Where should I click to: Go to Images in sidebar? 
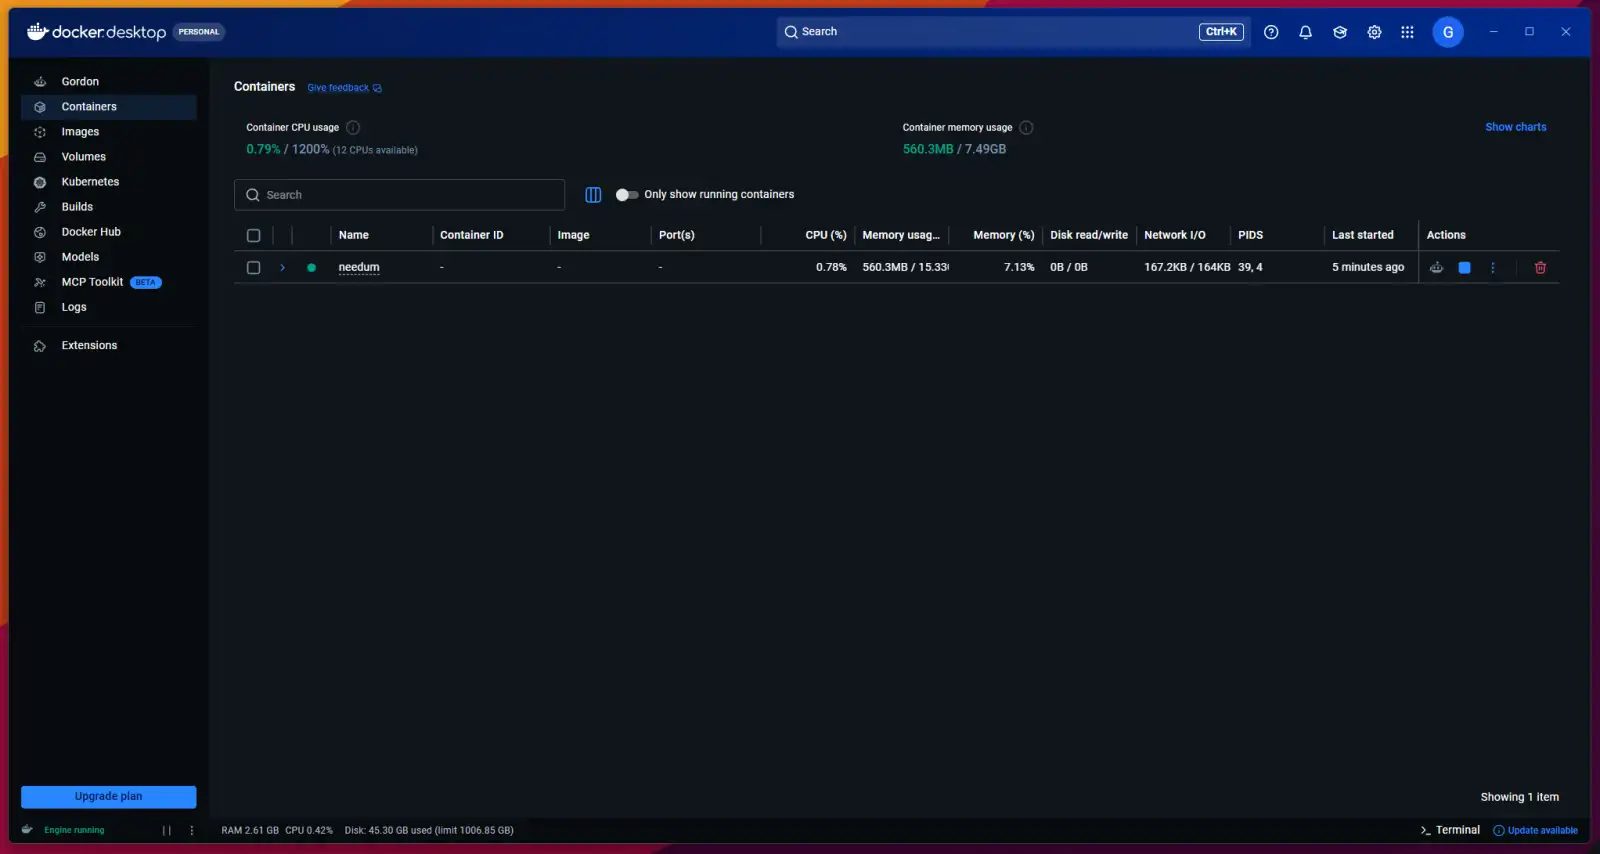click(108, 132)
